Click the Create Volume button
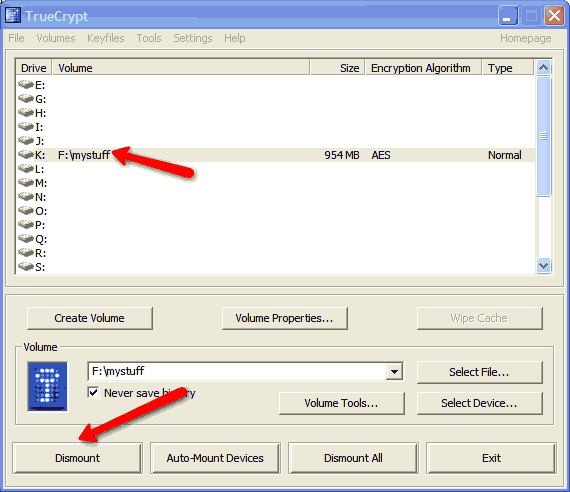570x492 pixels. [x=89, y=318]
